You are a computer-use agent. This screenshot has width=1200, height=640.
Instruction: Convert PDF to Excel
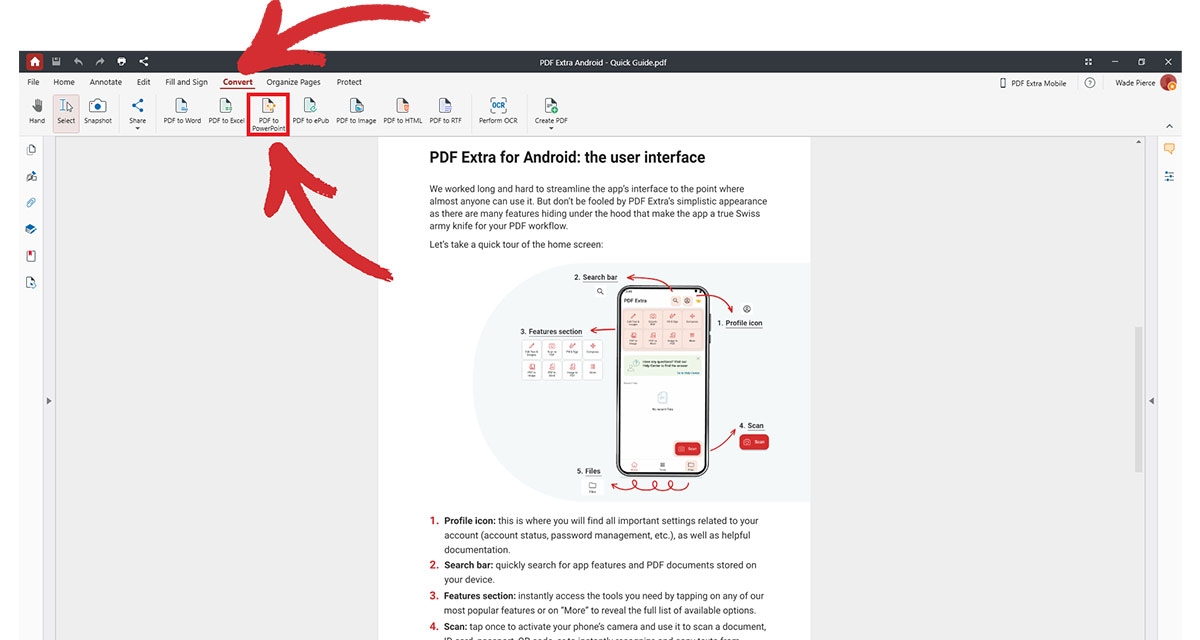(x=227, y=112)
